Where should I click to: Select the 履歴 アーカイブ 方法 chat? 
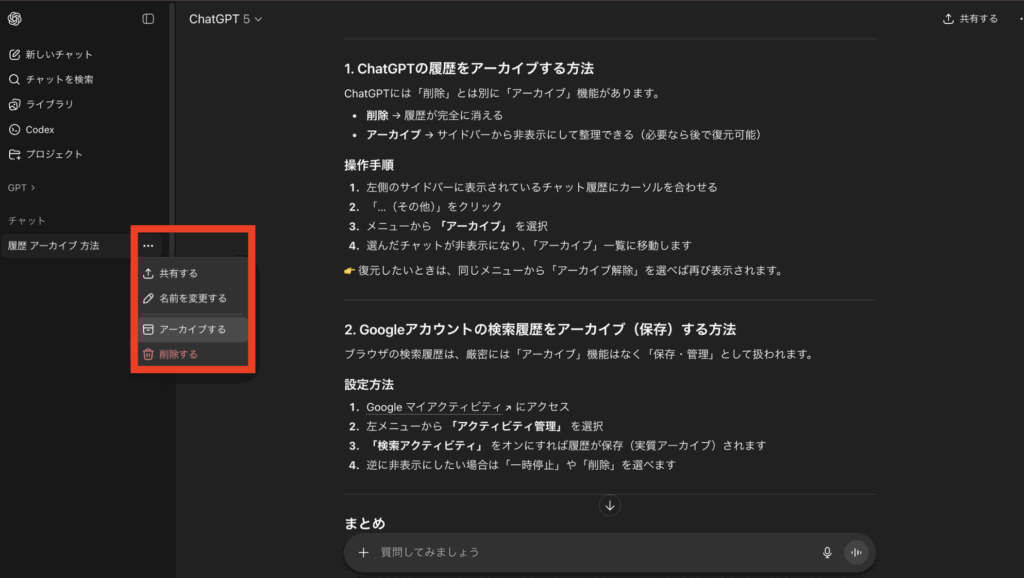click(54, 245)
